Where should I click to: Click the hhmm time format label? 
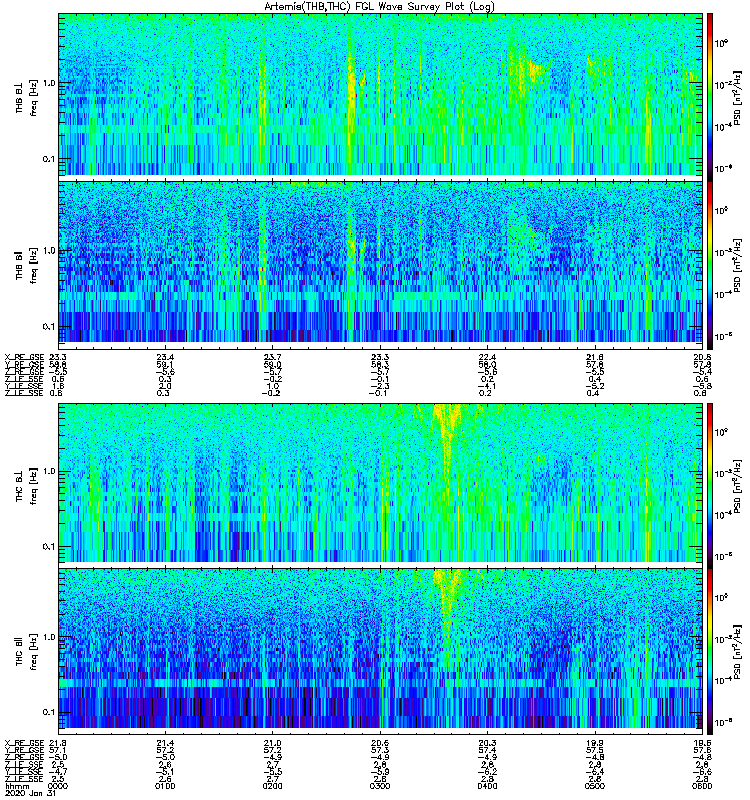(17, 786)
